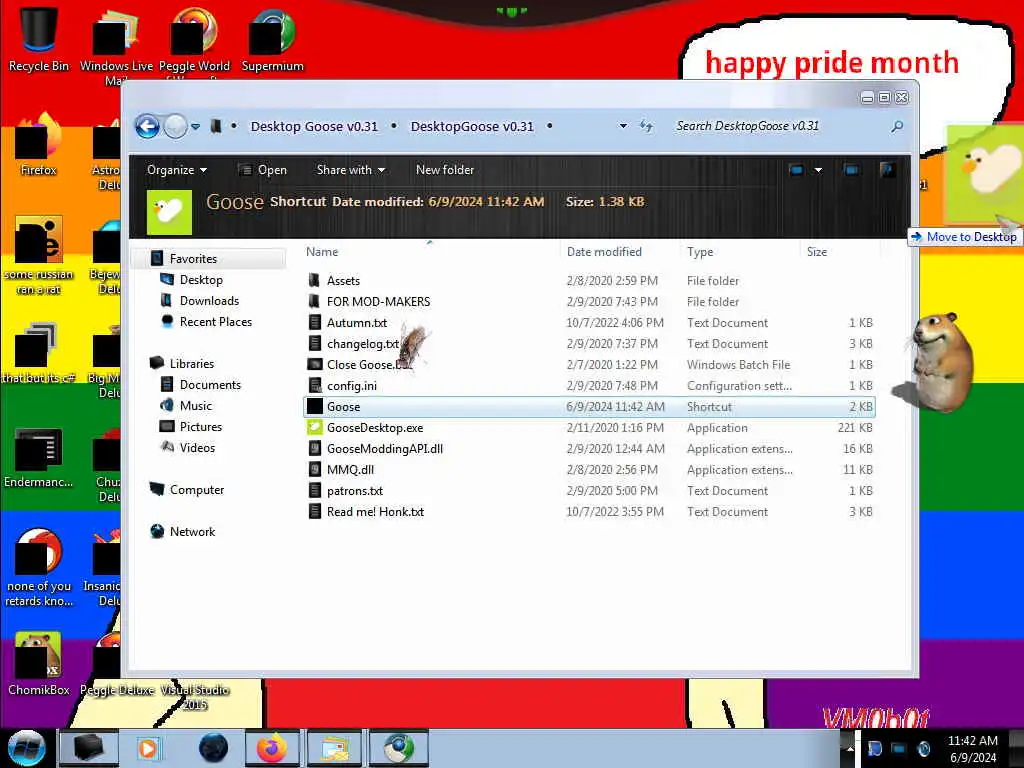Open the Share with menu
Screen dimensions: 1024x768
click(351, 170)
